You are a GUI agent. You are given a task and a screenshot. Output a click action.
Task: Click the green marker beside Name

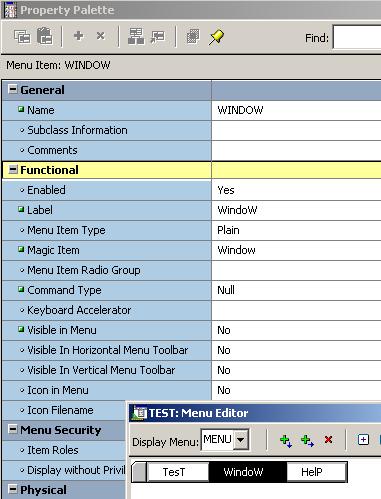21,109
